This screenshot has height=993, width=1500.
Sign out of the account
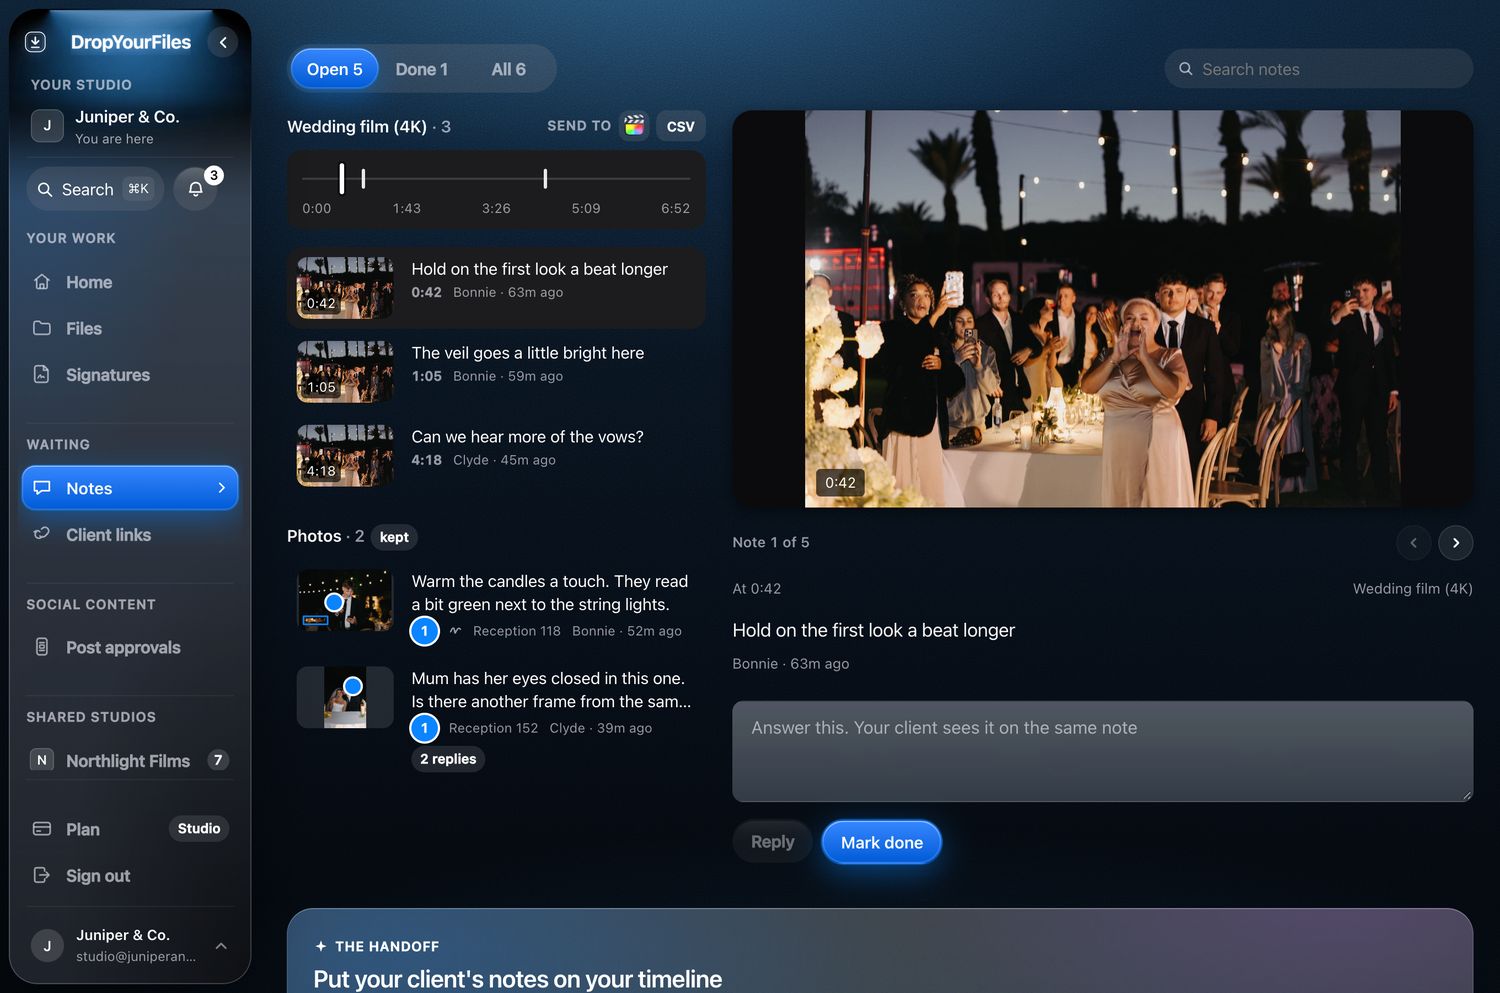click(x=130, y=876)
